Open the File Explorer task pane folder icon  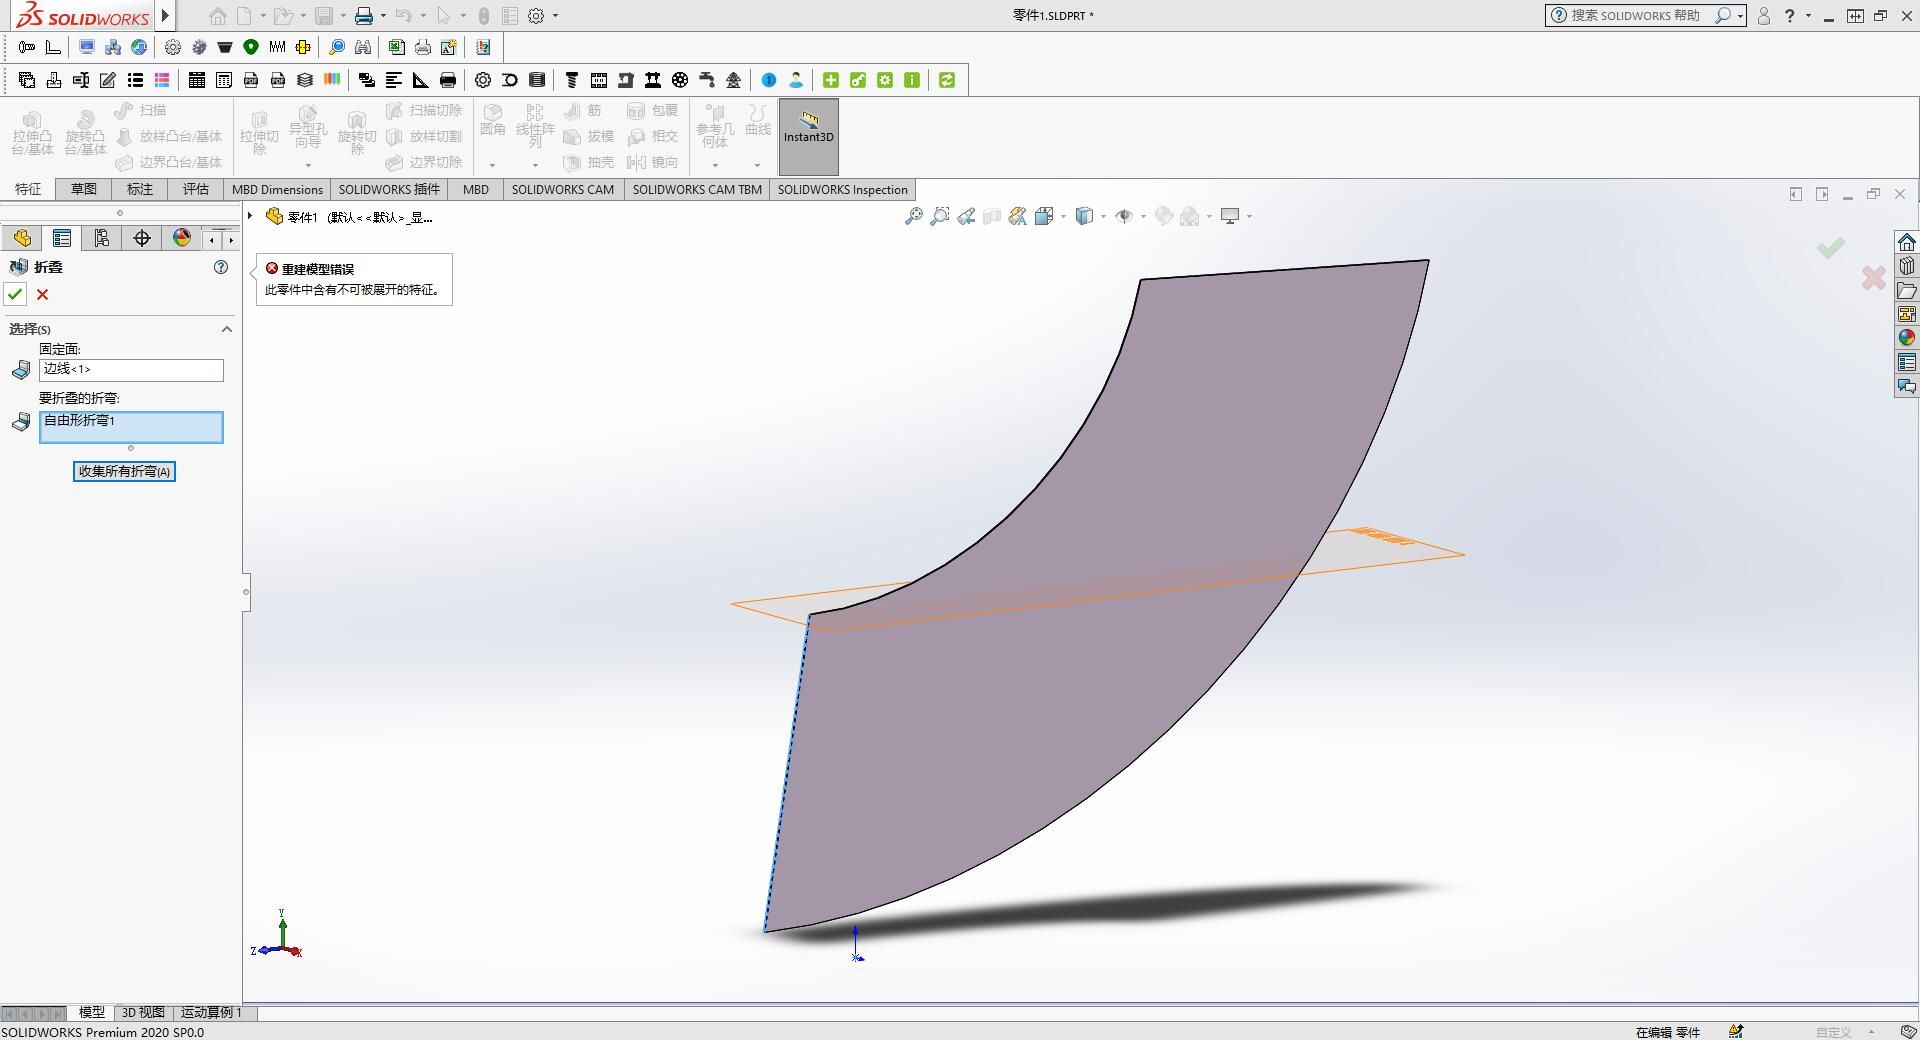1907,290
